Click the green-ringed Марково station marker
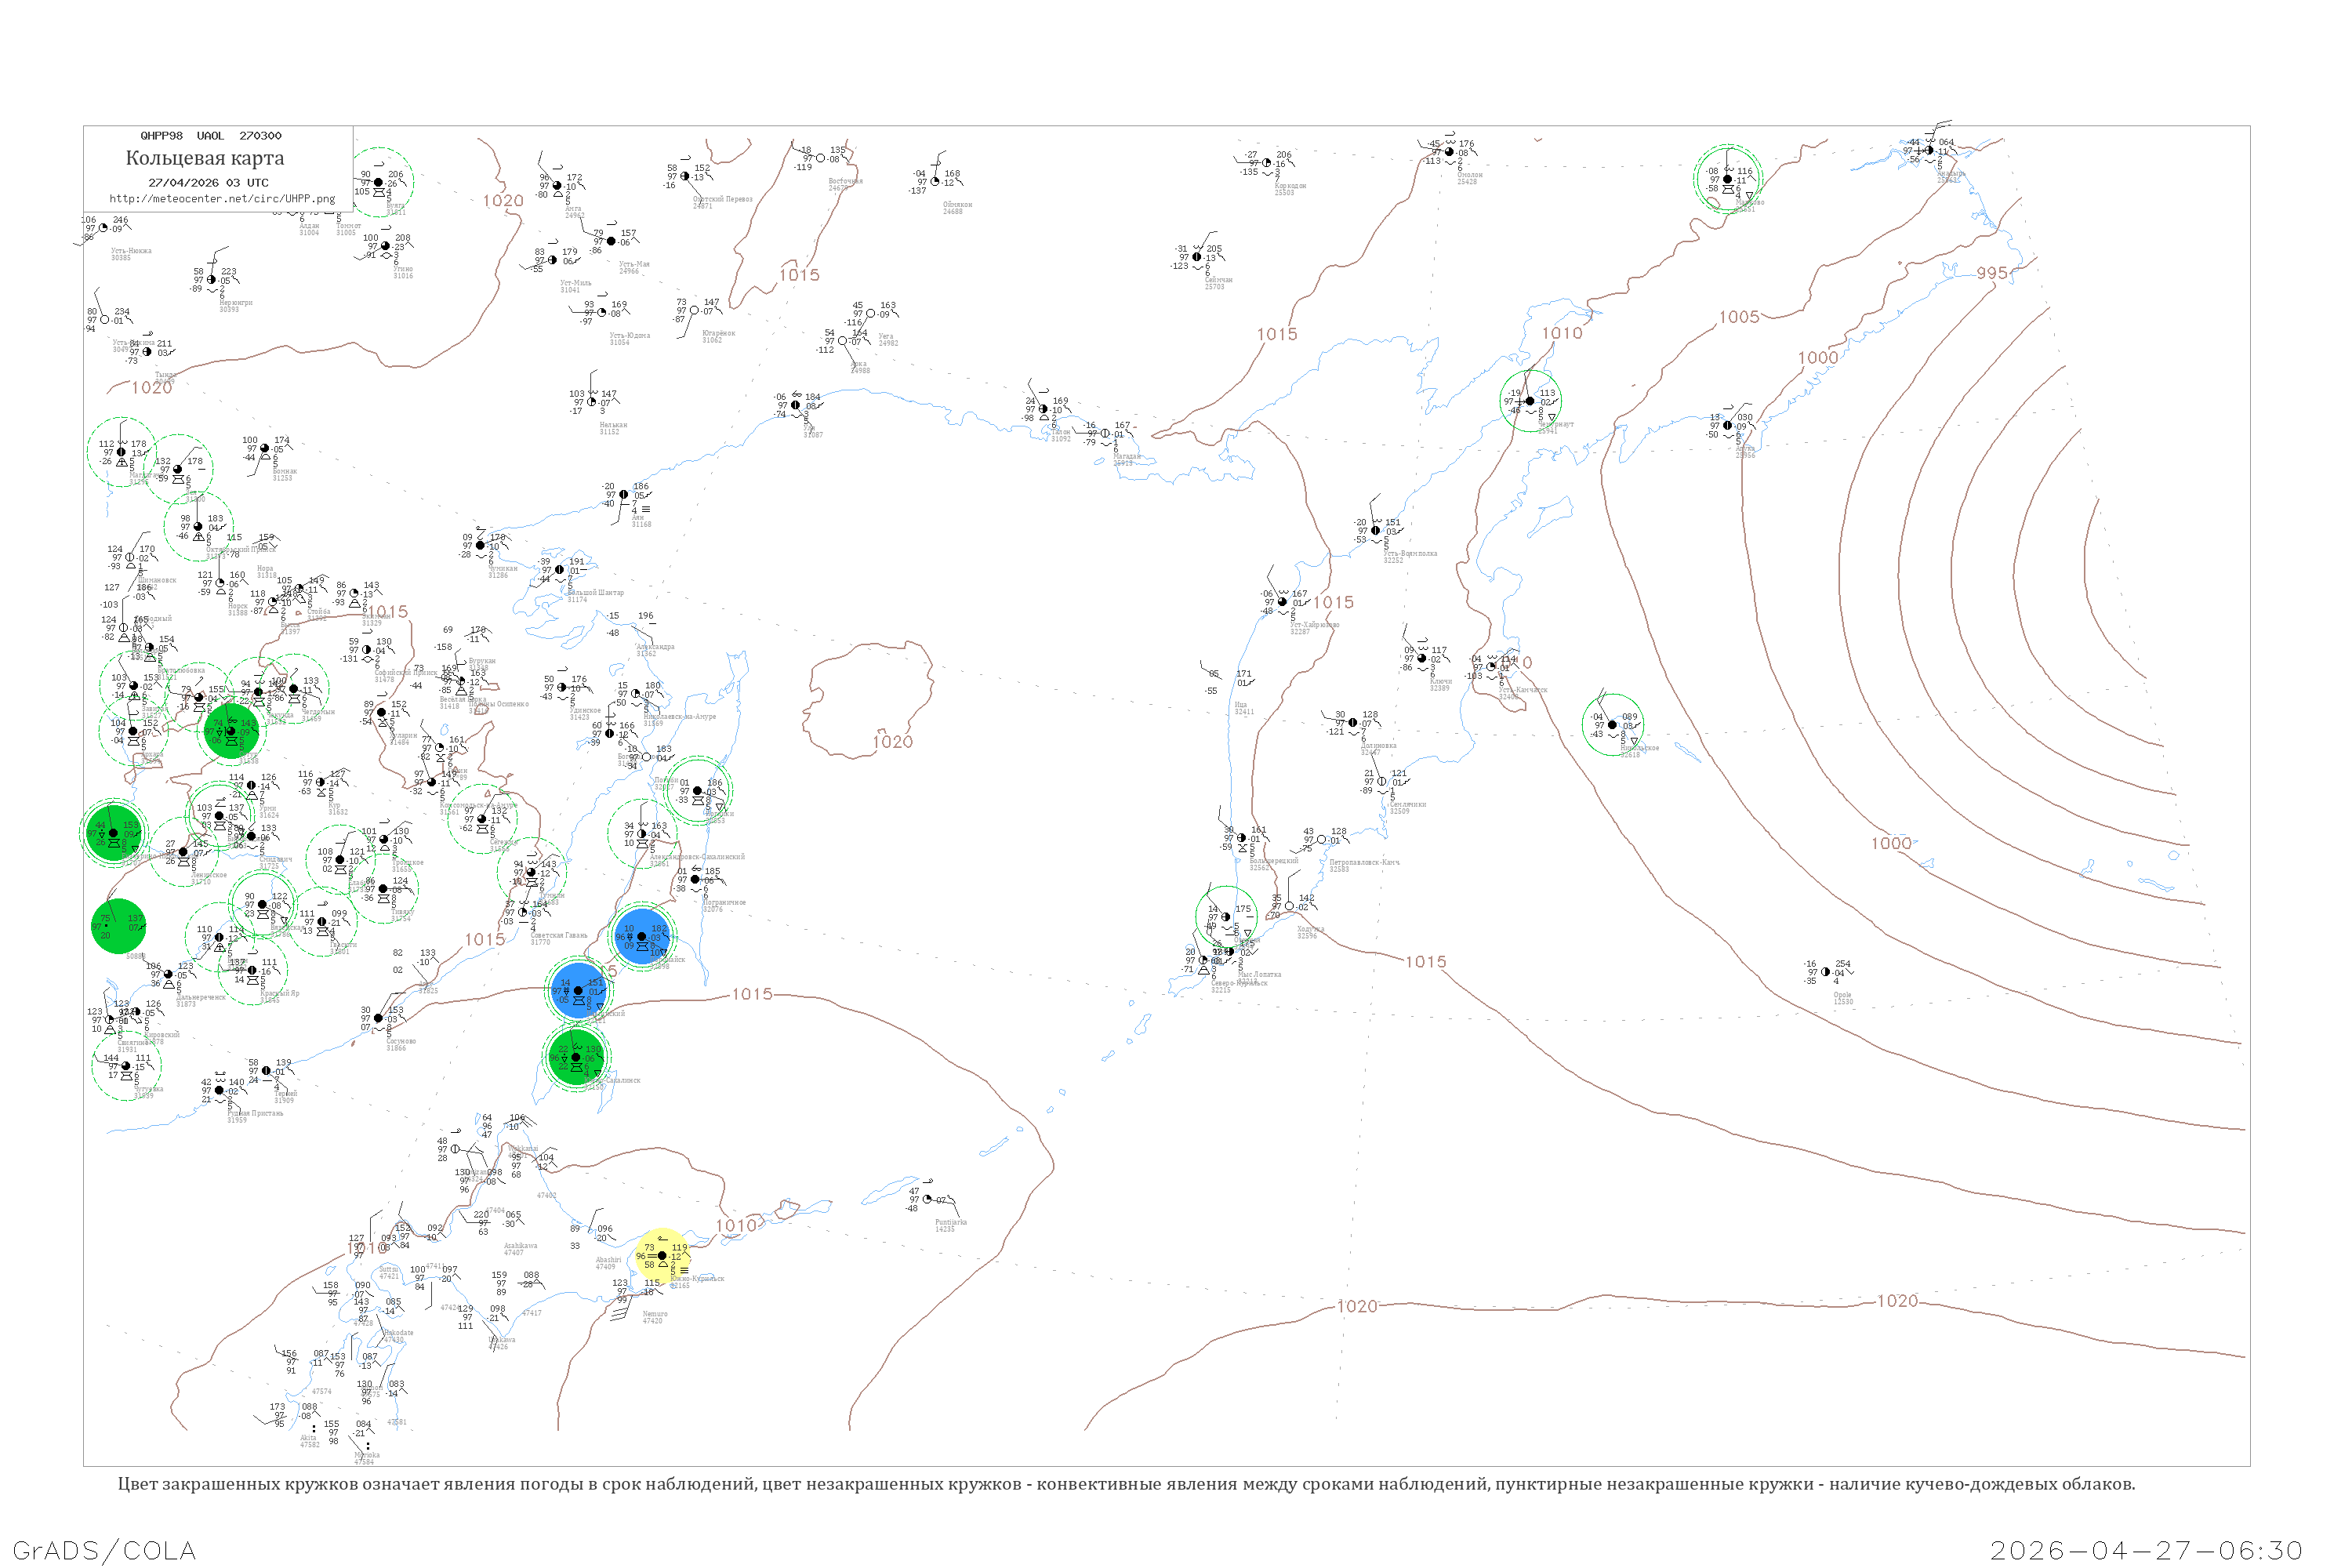2352x1568 pixels. (1727, 179)
